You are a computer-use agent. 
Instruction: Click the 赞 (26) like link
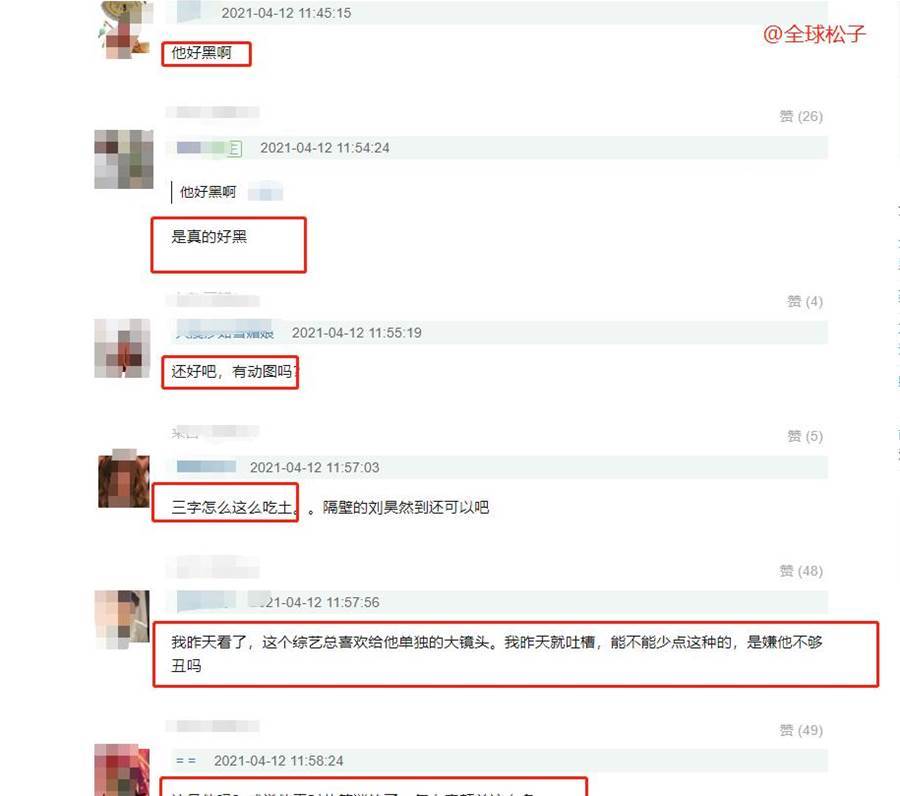point(801,117)
